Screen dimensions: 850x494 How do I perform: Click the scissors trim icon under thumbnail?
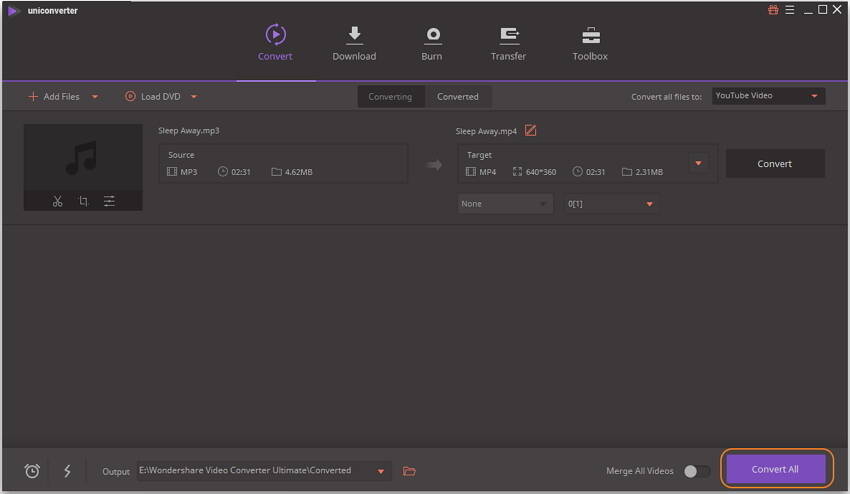57,201
